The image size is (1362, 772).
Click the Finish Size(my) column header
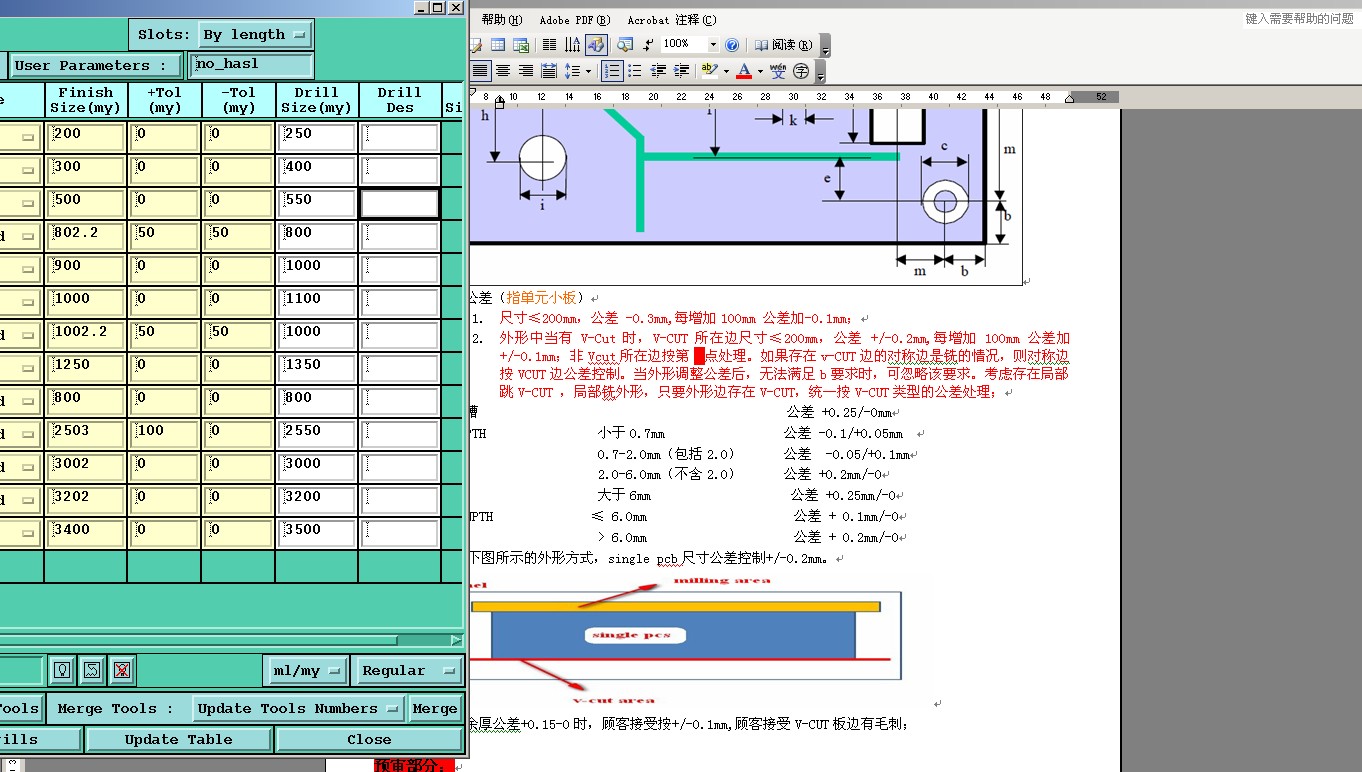tap(86, 100)
